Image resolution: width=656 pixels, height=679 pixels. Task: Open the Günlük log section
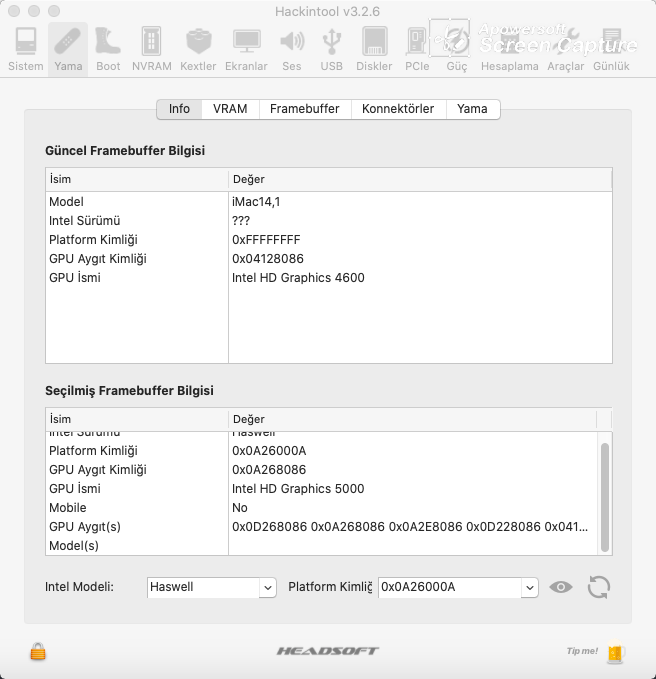point(611,48)
